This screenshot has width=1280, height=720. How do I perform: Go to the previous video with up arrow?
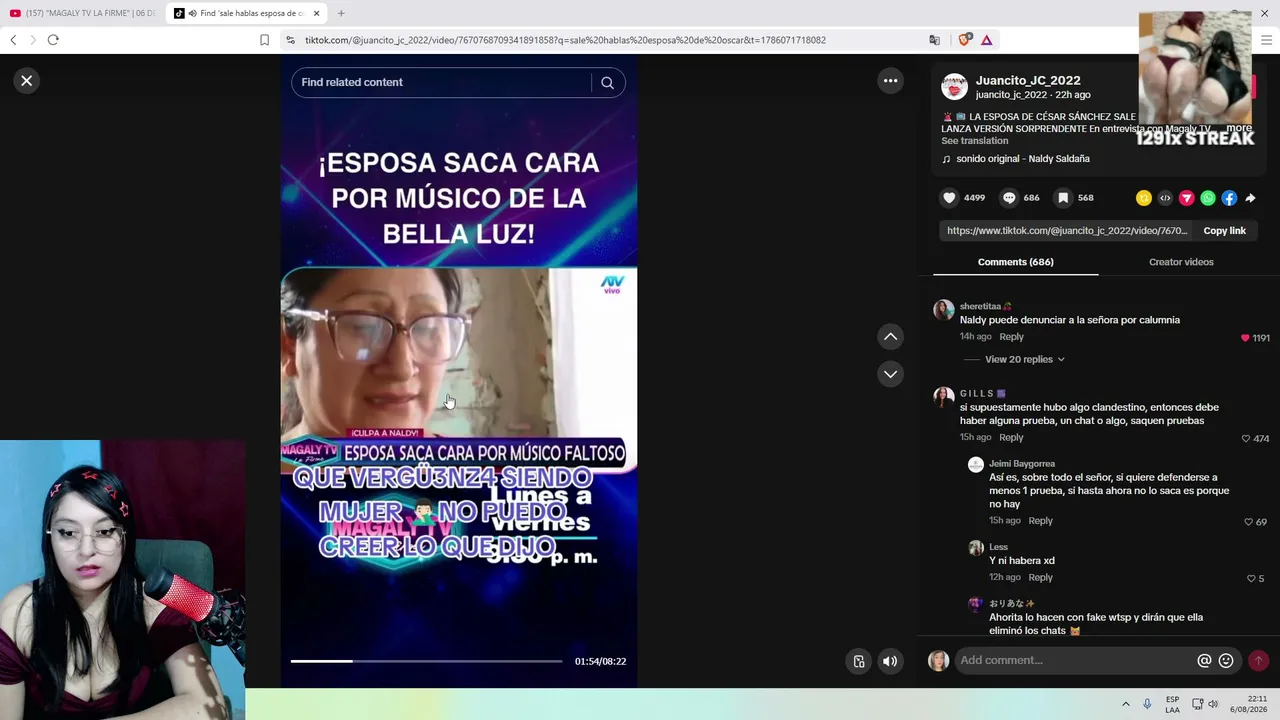click(x=890, y=337)
